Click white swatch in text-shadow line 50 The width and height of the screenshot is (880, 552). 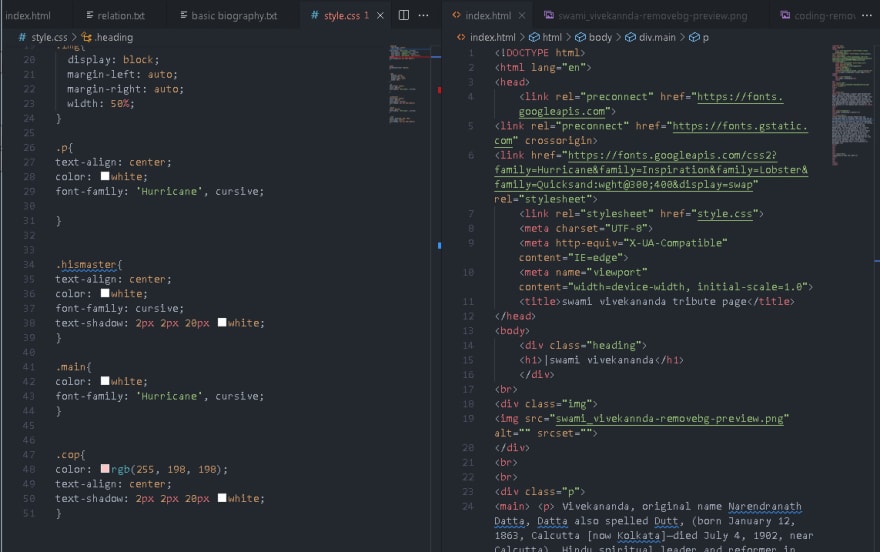pos(222,498)
